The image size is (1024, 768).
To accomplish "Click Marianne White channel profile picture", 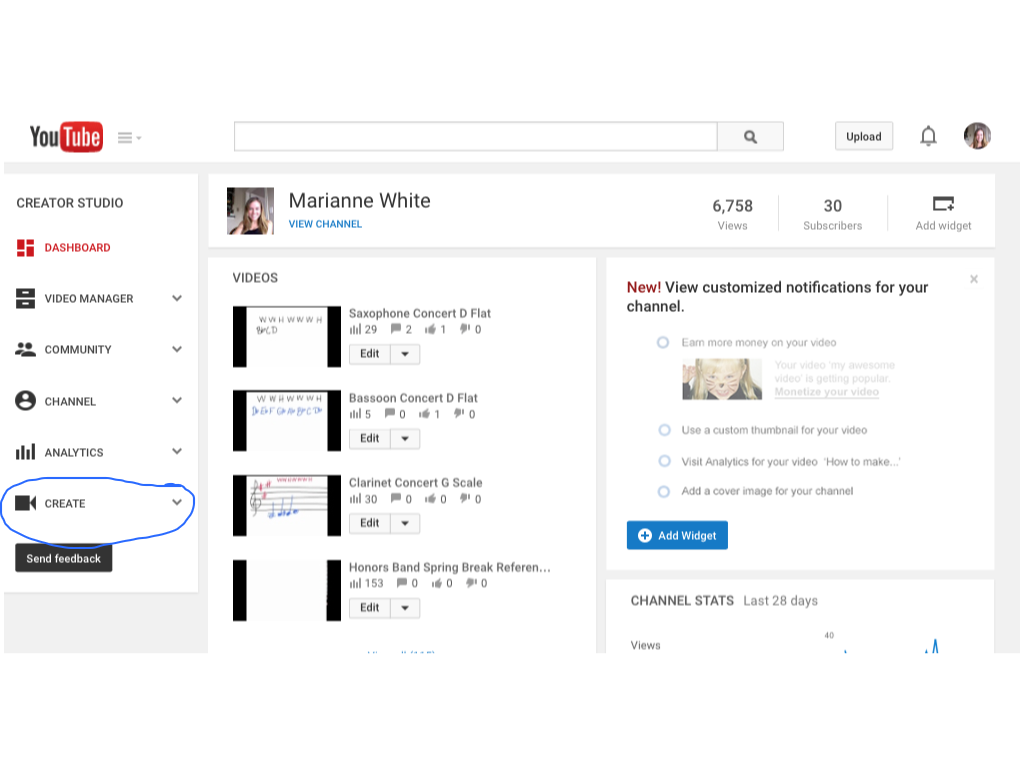I will tap(250, 211).
